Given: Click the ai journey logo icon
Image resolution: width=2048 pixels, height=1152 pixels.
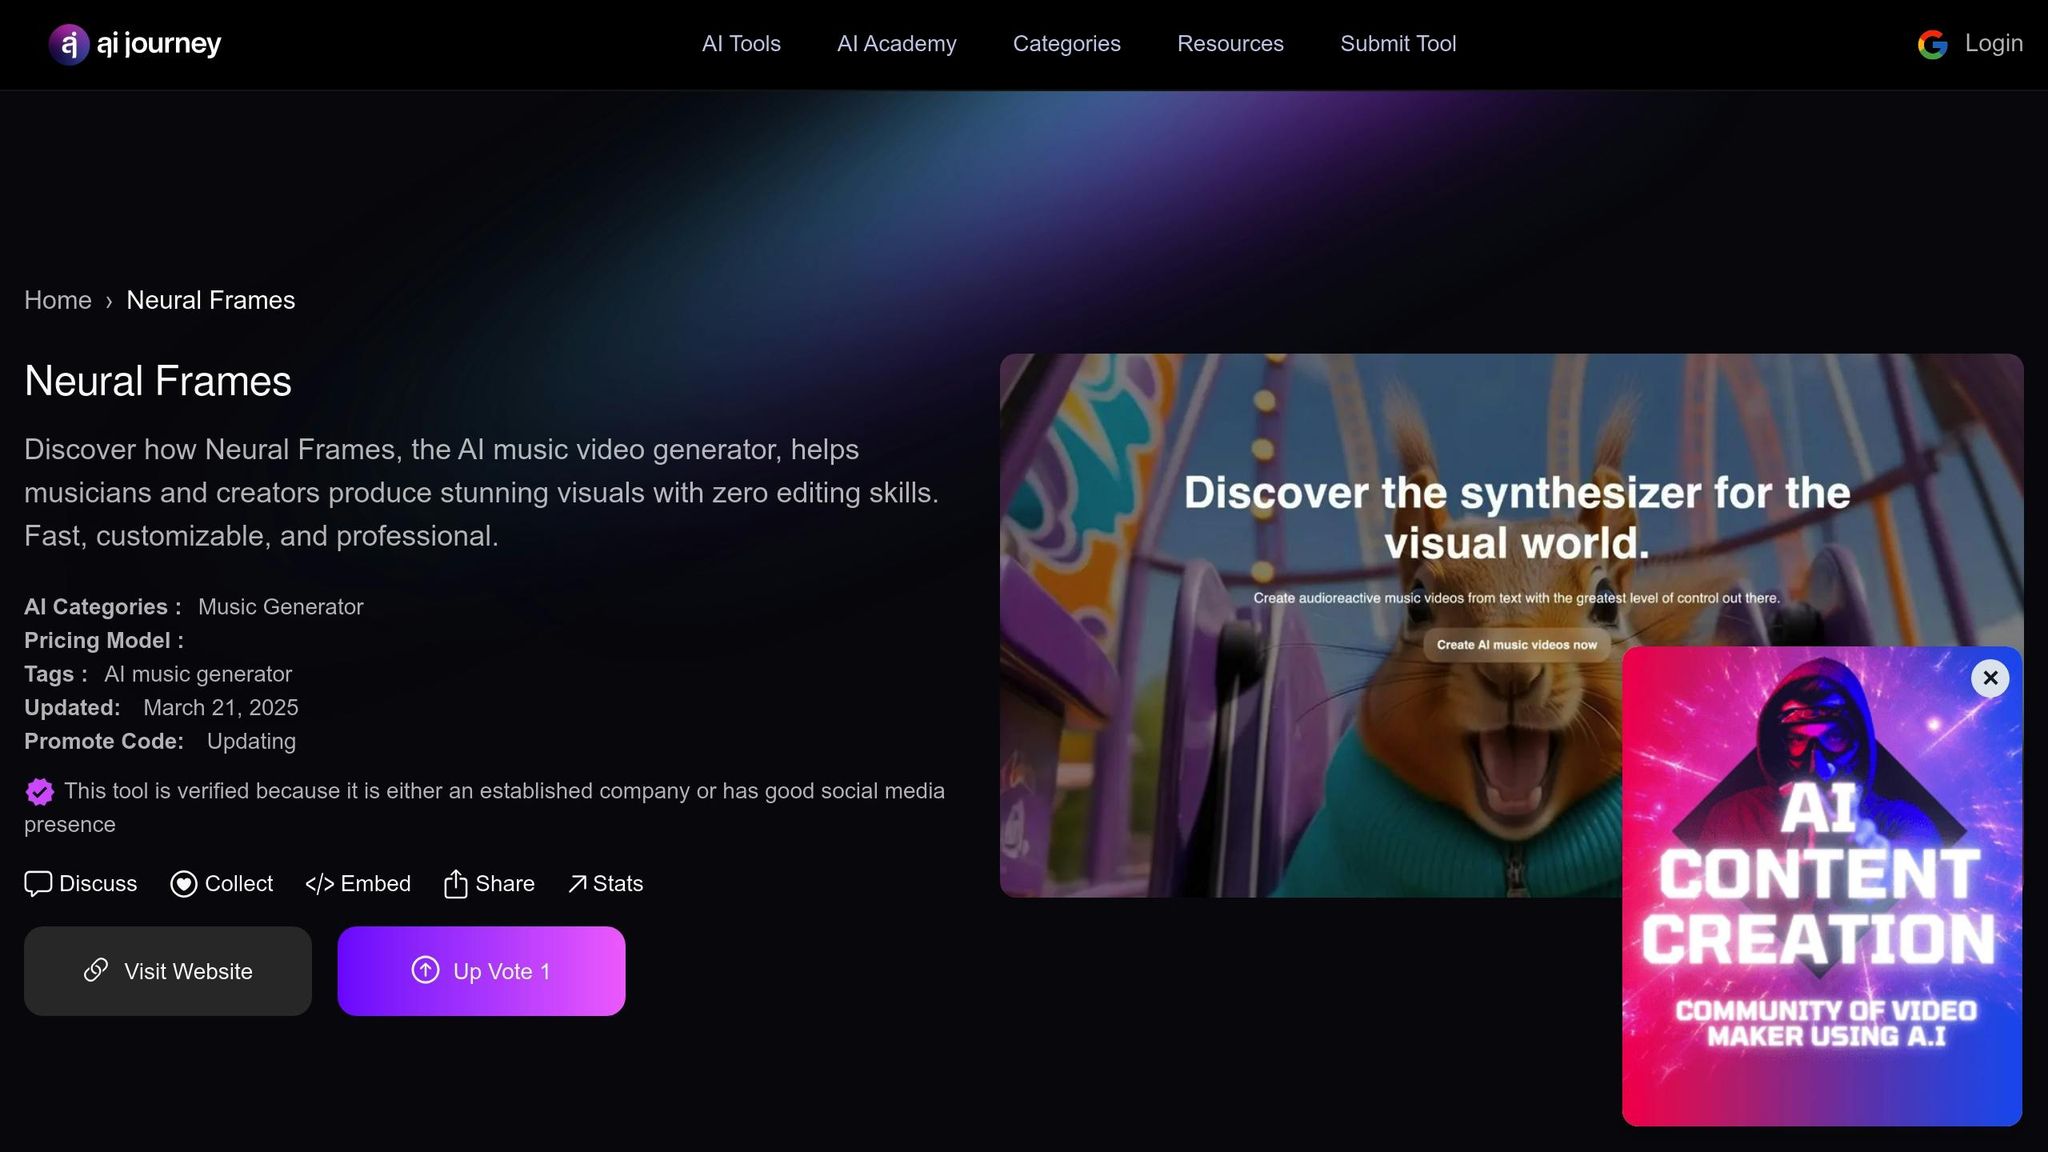Looking at the screenshot, I should (69, 44).
